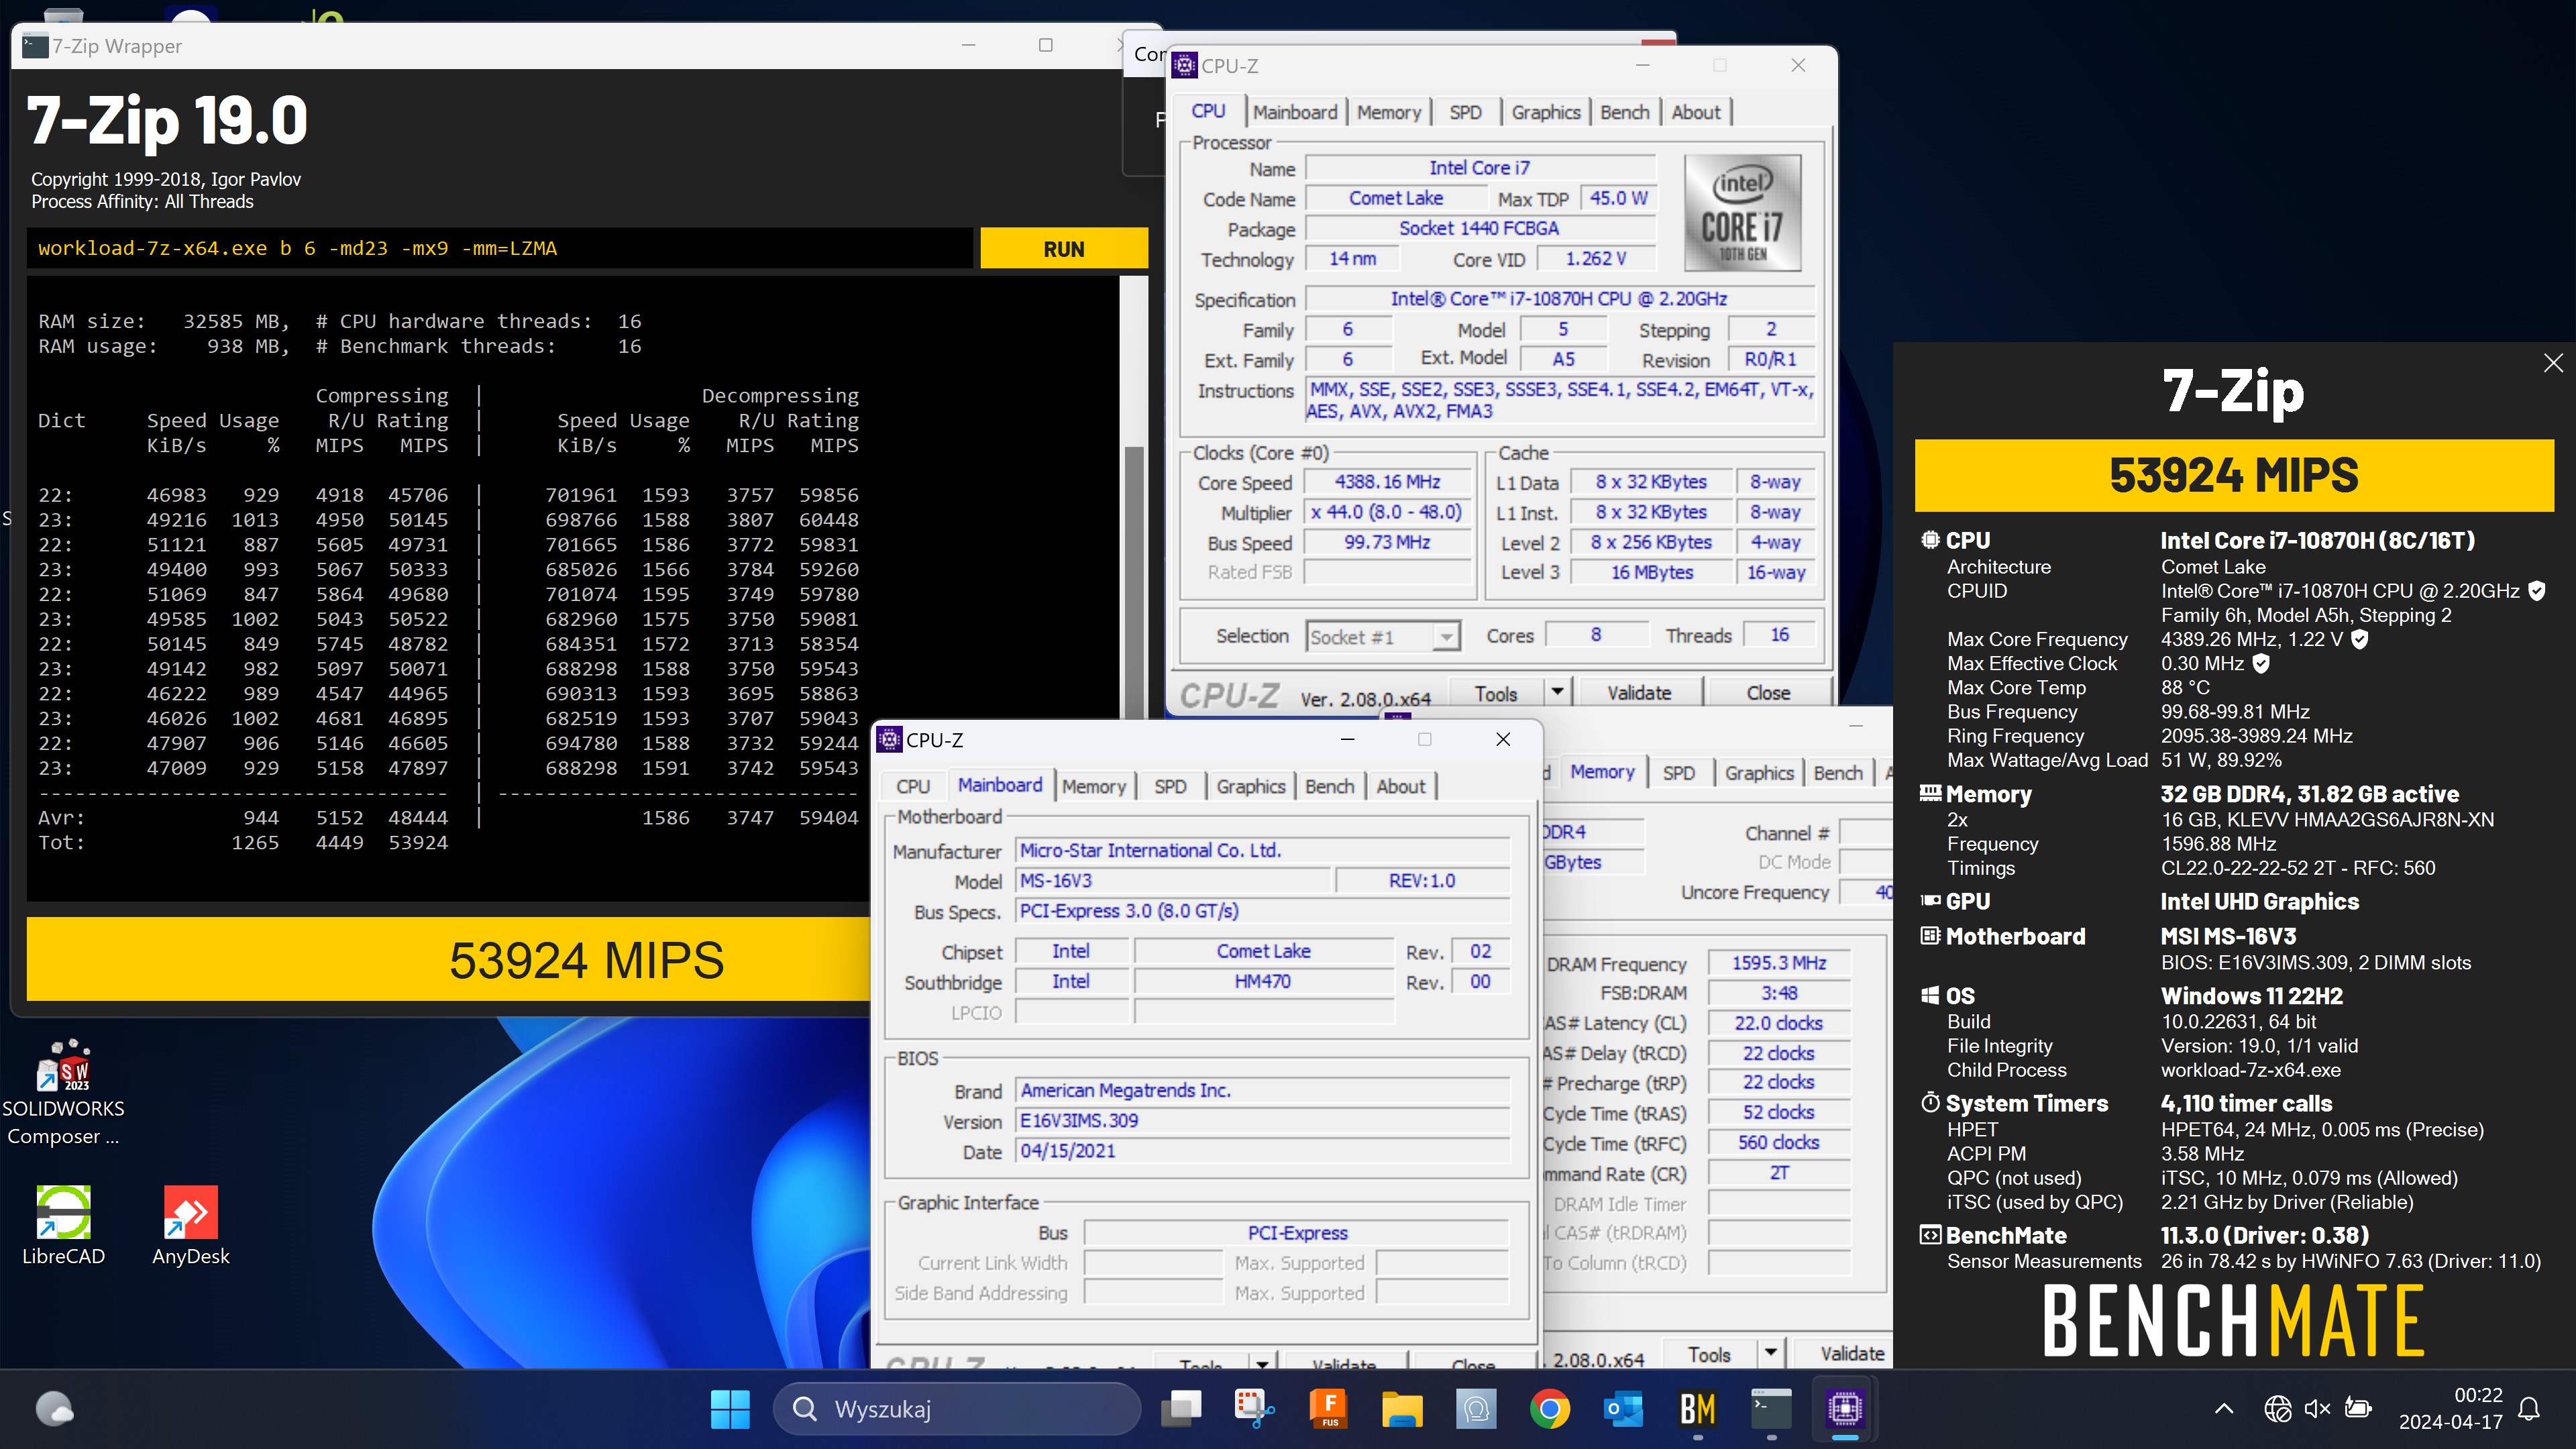Select Memory tab in the background CPU-Z window
This screenshot has width=2576, height=1449.
click(1602, 772)
